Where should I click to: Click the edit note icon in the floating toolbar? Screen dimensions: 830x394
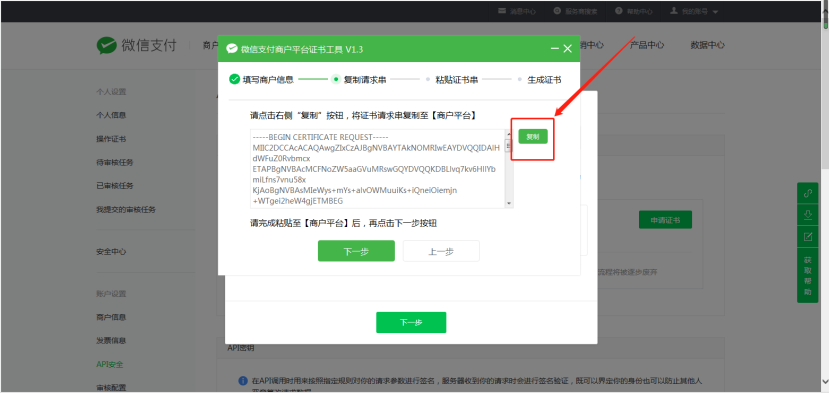(808, 237)
